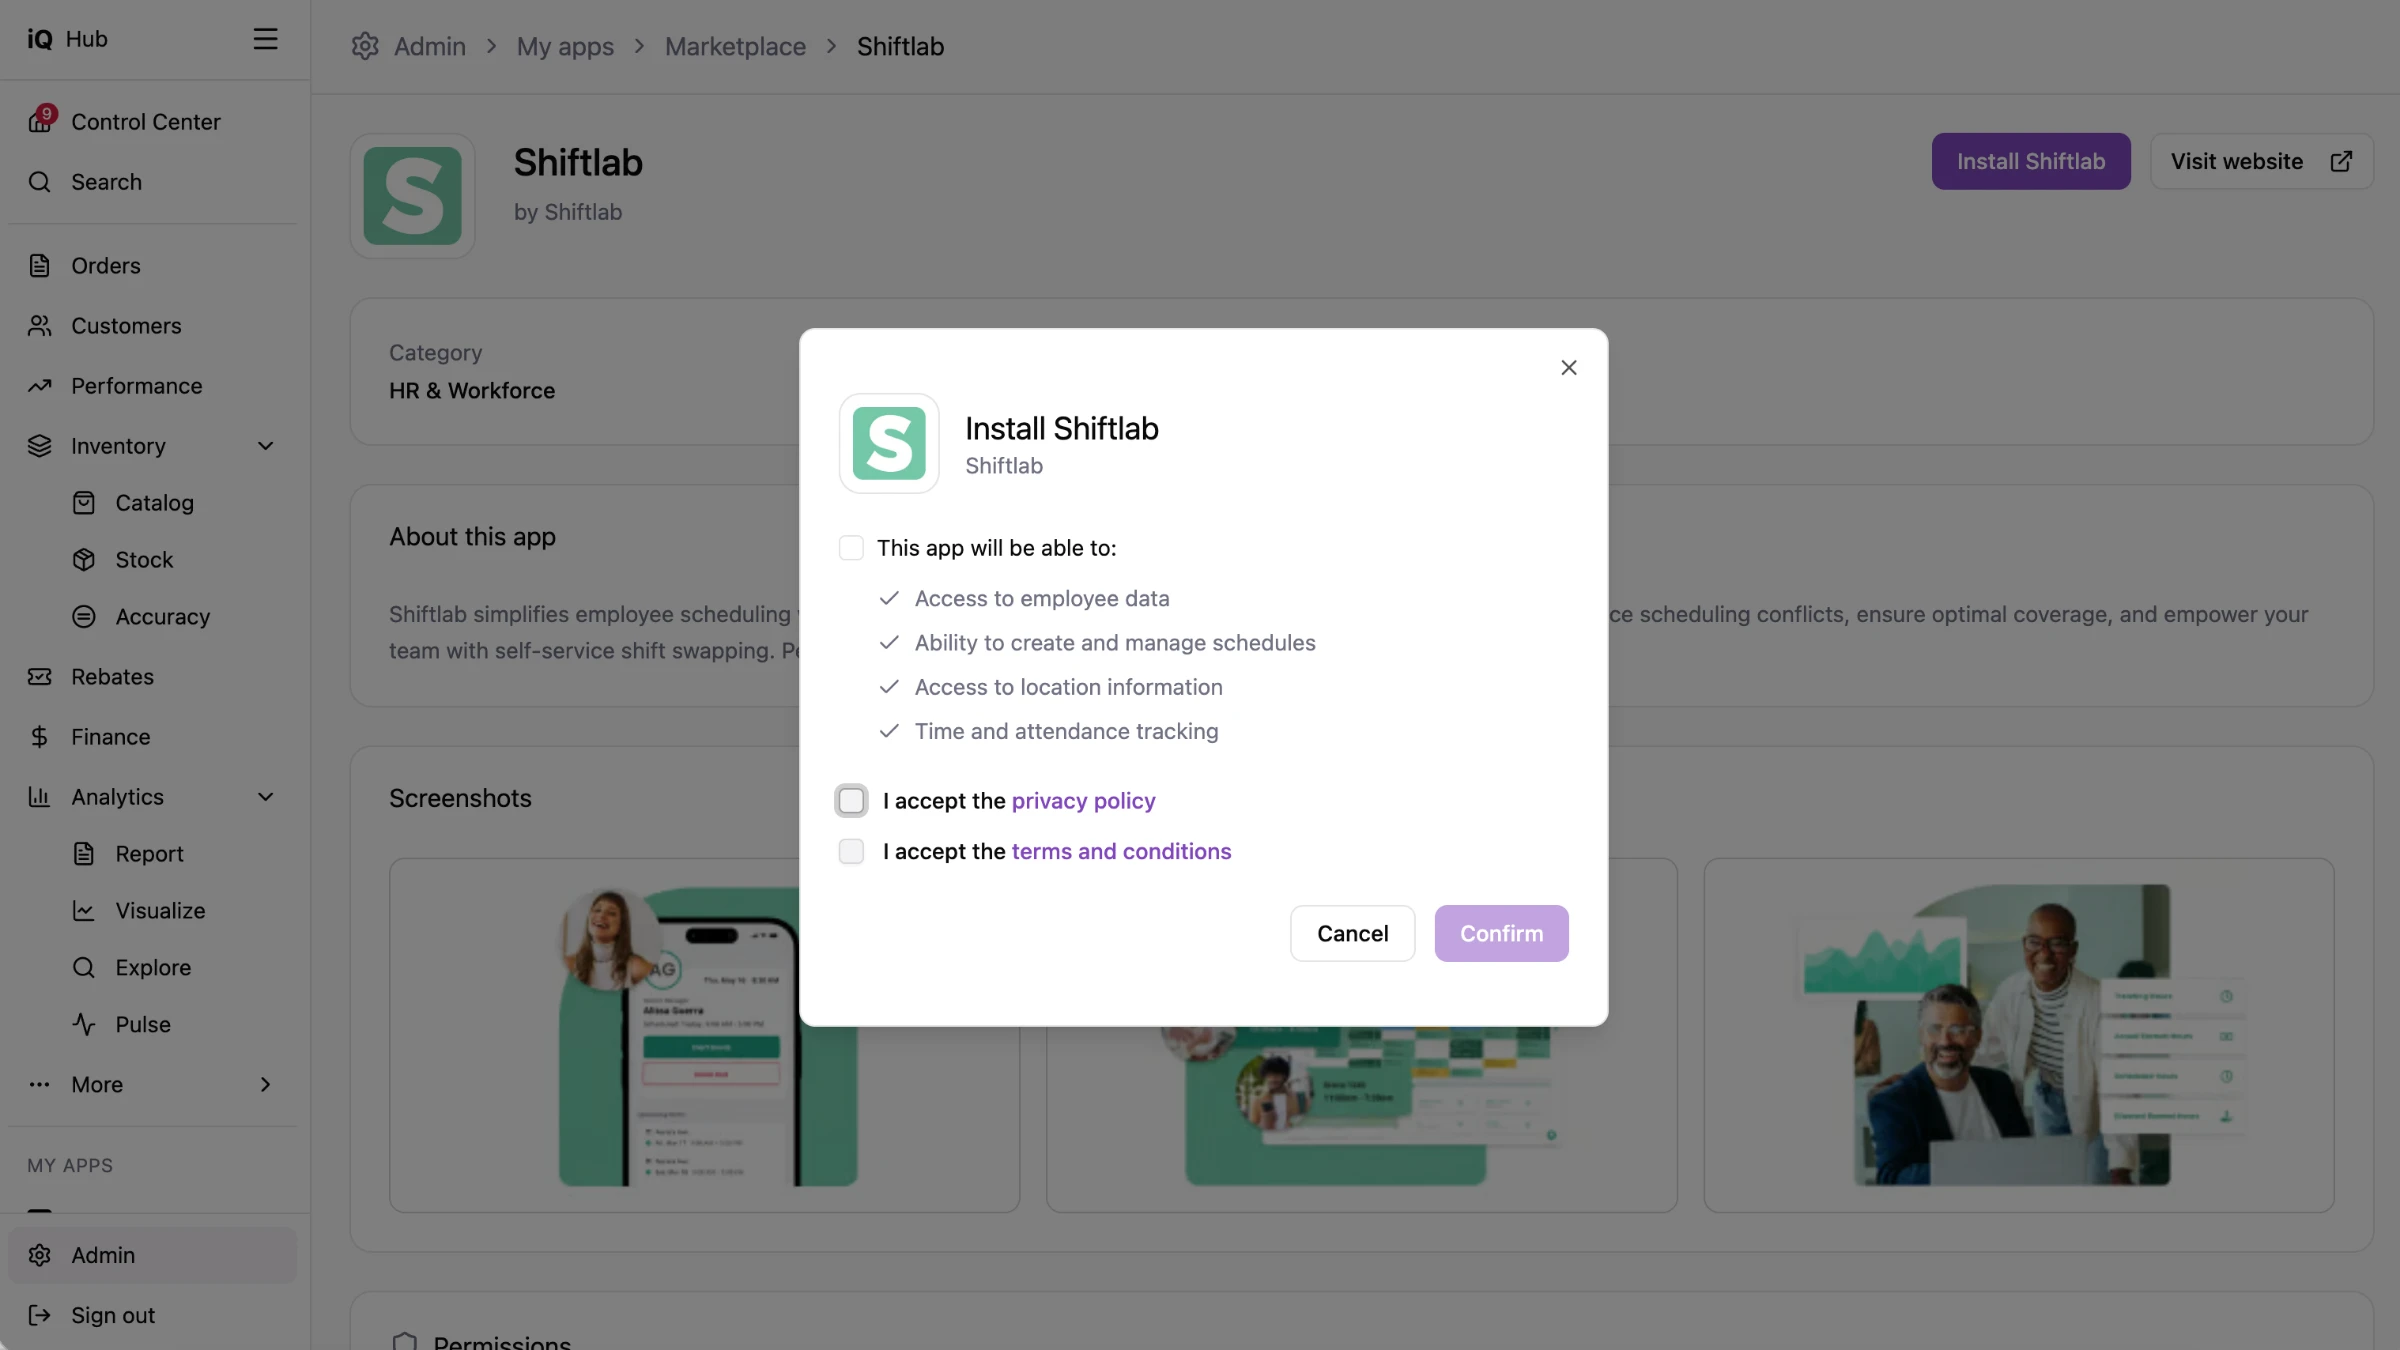Image resolution: width=2400 pixels, height=1350 pixels.
Task: Open Control Center from sidebar
Action: coord(152,121)
